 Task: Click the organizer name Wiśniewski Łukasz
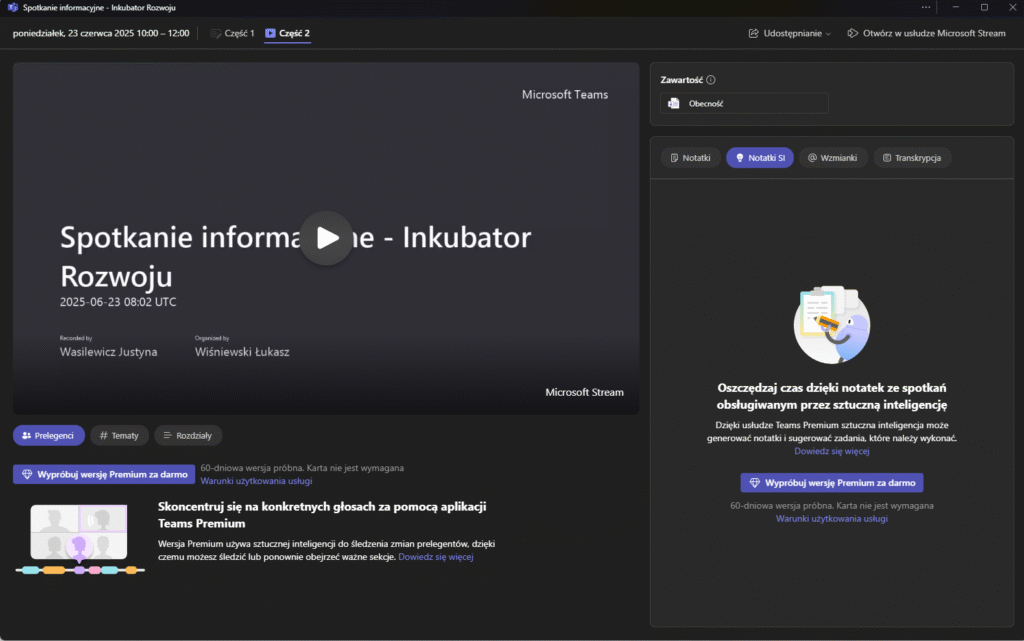click(242, 352)
